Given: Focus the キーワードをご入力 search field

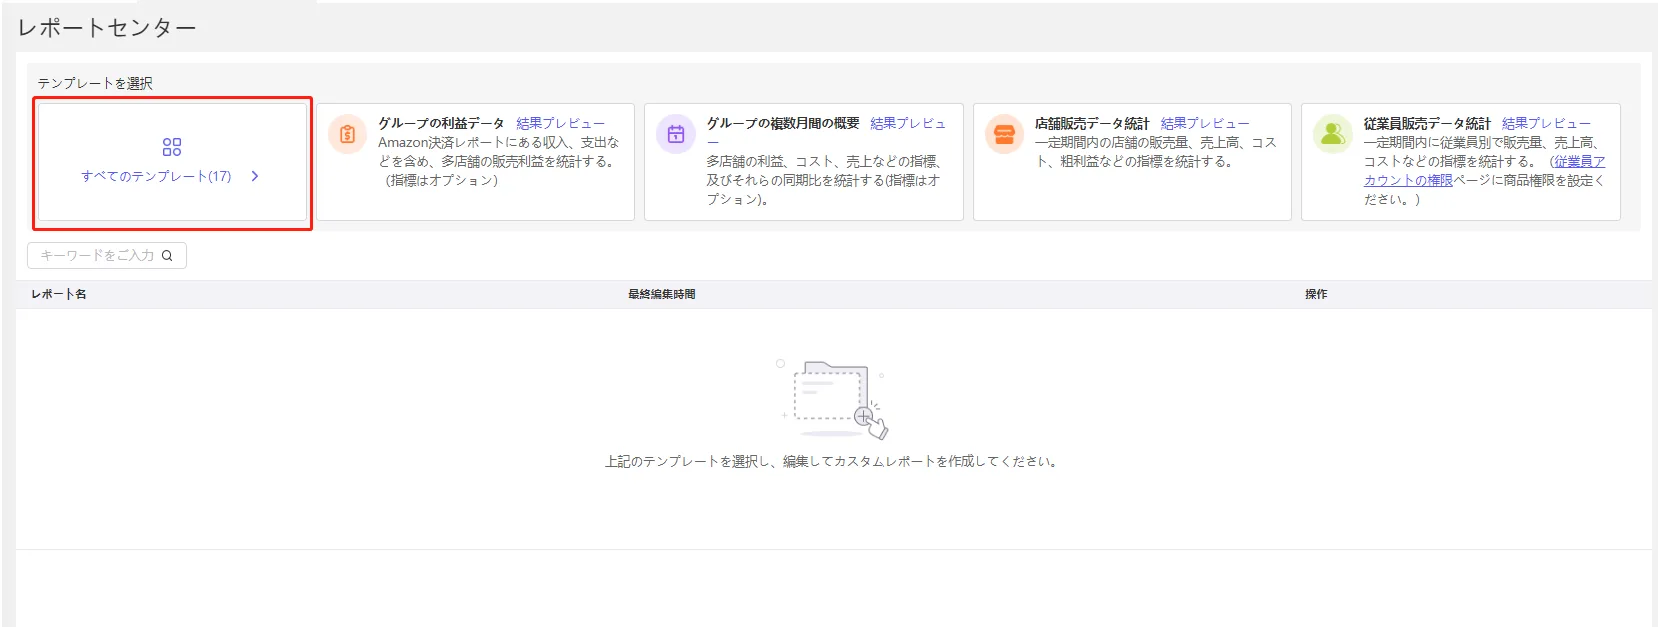Looking at the screenshot, I should point(107,256).
